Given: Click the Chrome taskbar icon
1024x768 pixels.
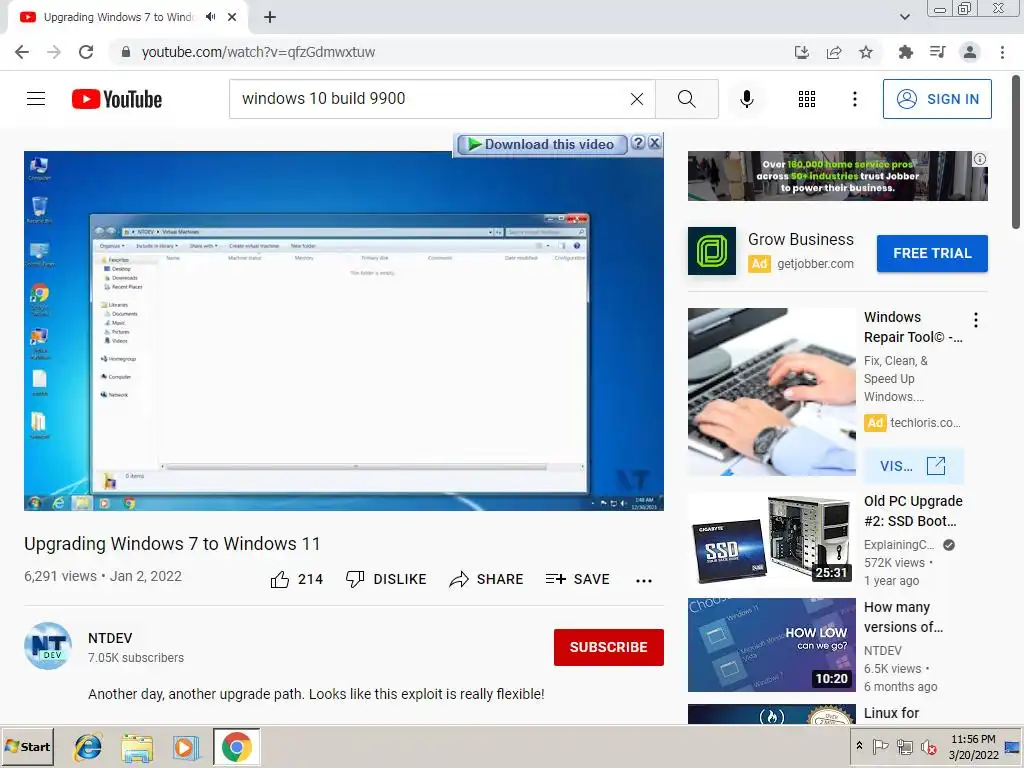Looking at the screenshot, I should pos(236,747).
